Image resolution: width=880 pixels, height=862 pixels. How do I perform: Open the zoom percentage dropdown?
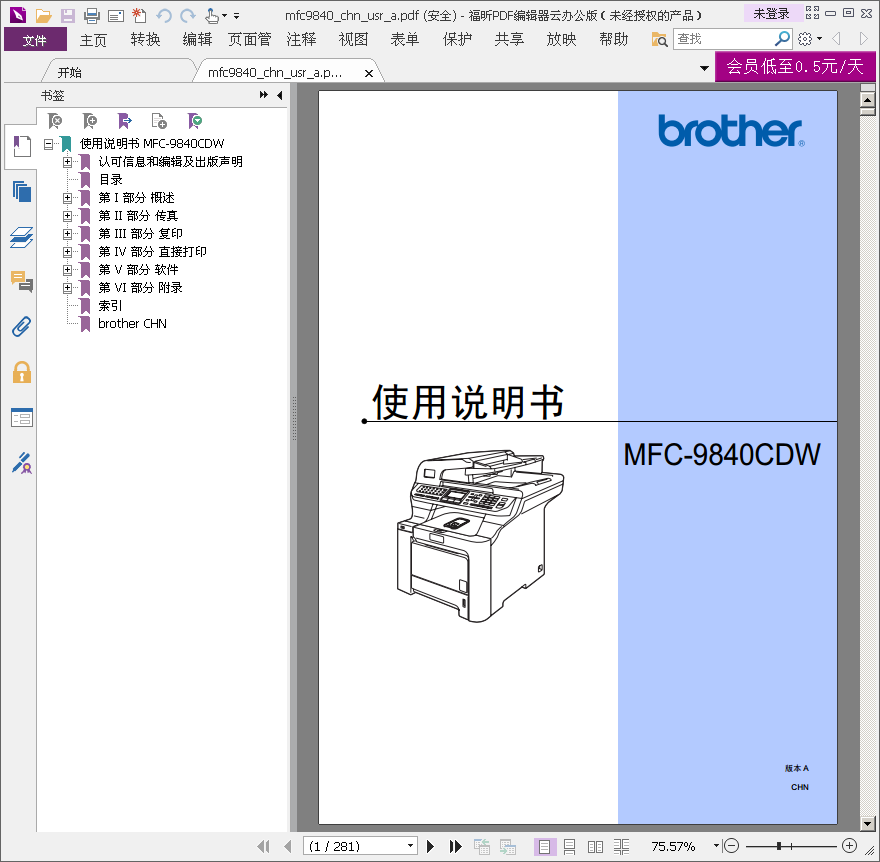click(x=716, y=845)
